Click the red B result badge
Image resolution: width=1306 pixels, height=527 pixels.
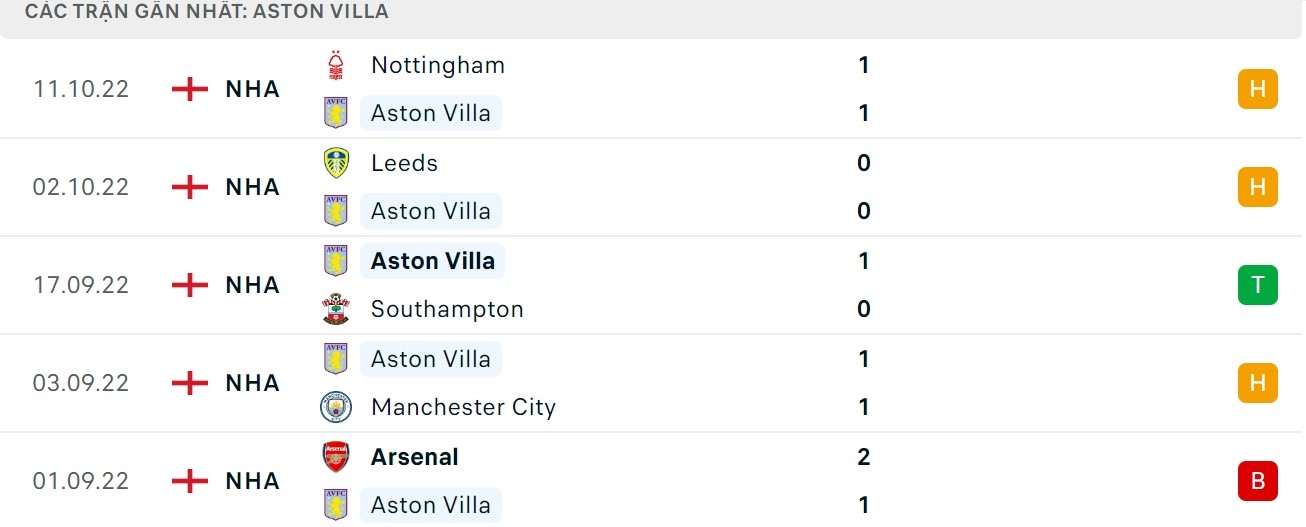pos(1257,481)
